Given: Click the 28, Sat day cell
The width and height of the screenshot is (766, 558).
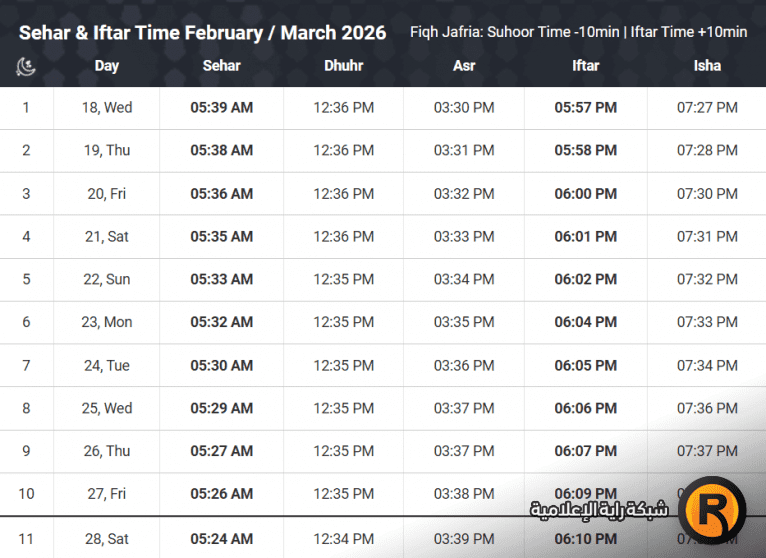Looking at the screenshot, I should click(106, 539).
